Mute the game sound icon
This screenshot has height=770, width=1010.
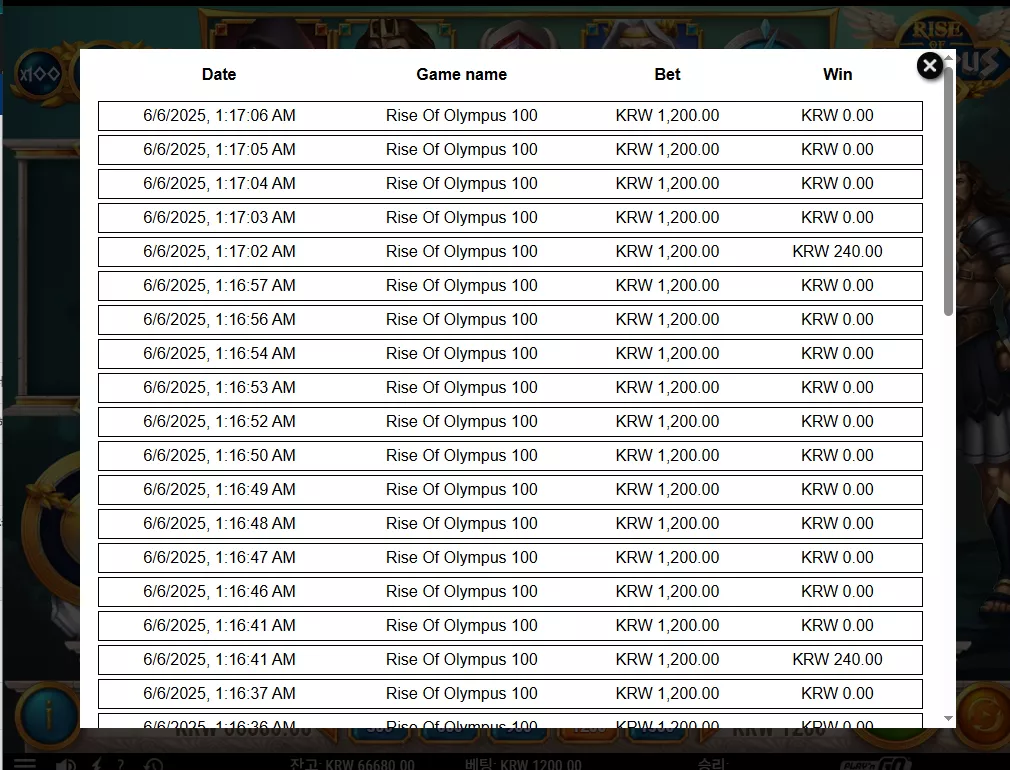click(x=66, y=764)
